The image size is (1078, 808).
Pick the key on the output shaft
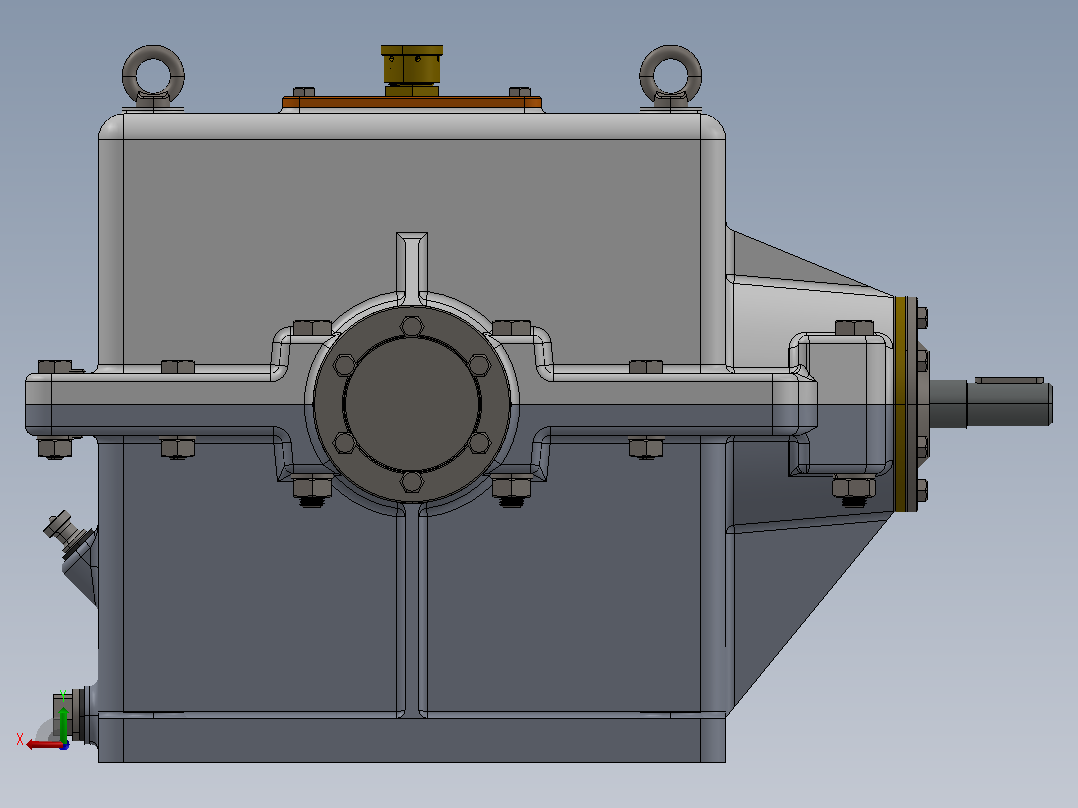coord(1009,380)
